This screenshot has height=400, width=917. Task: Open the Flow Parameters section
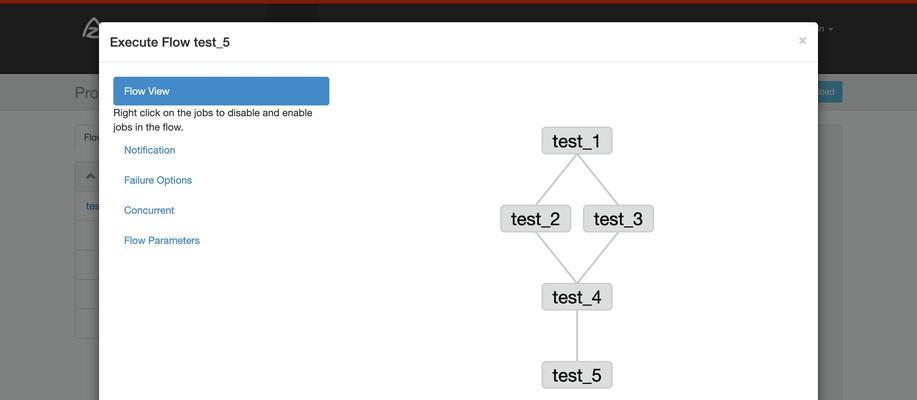(161, 240)
